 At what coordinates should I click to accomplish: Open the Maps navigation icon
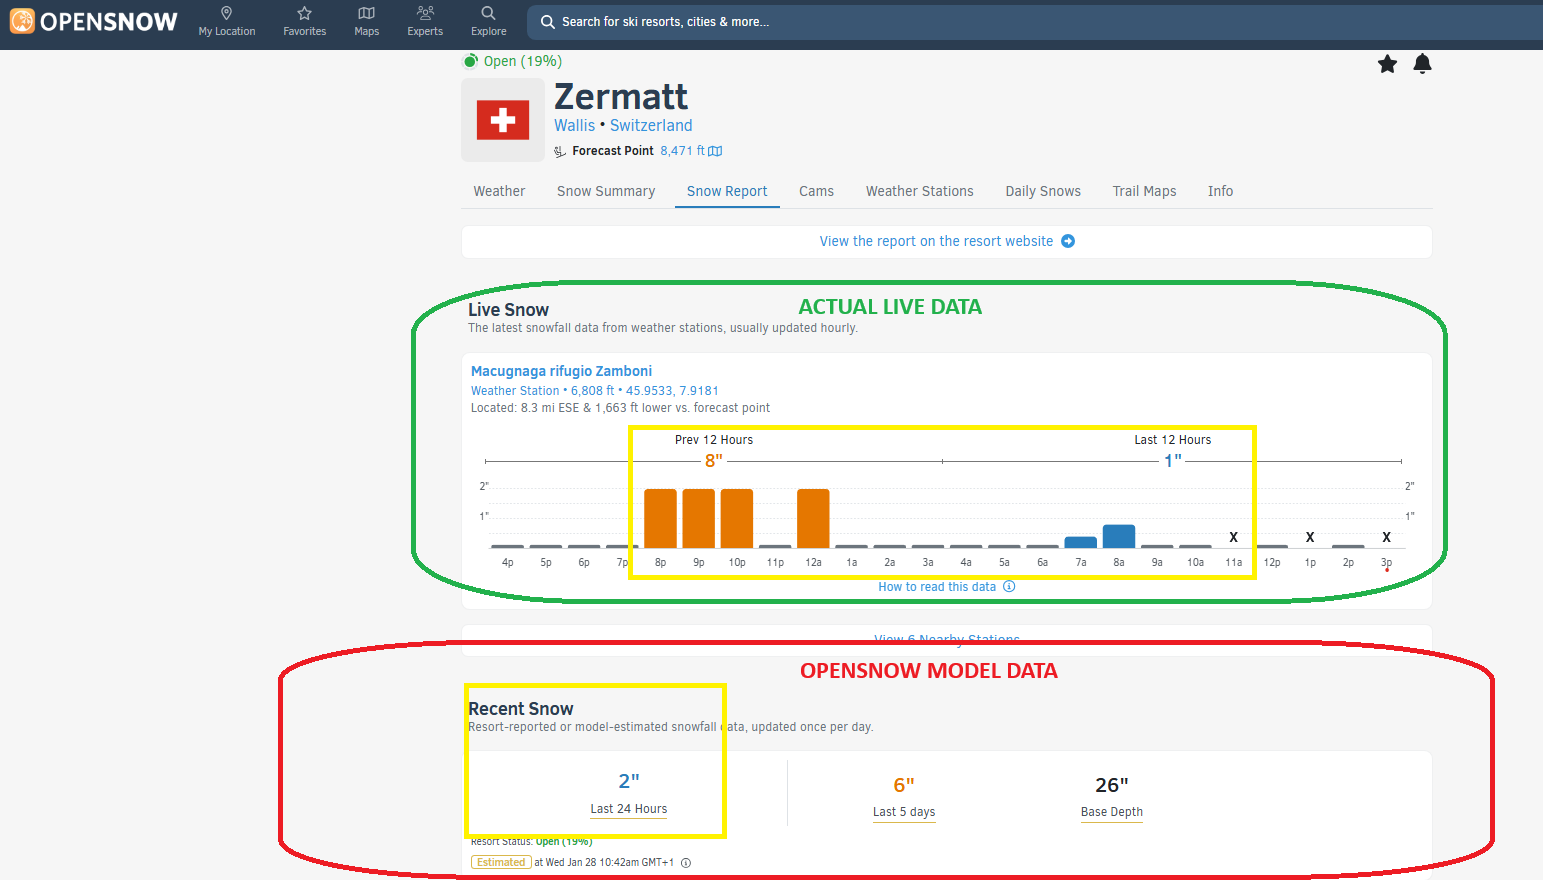(x=367, y=14)
